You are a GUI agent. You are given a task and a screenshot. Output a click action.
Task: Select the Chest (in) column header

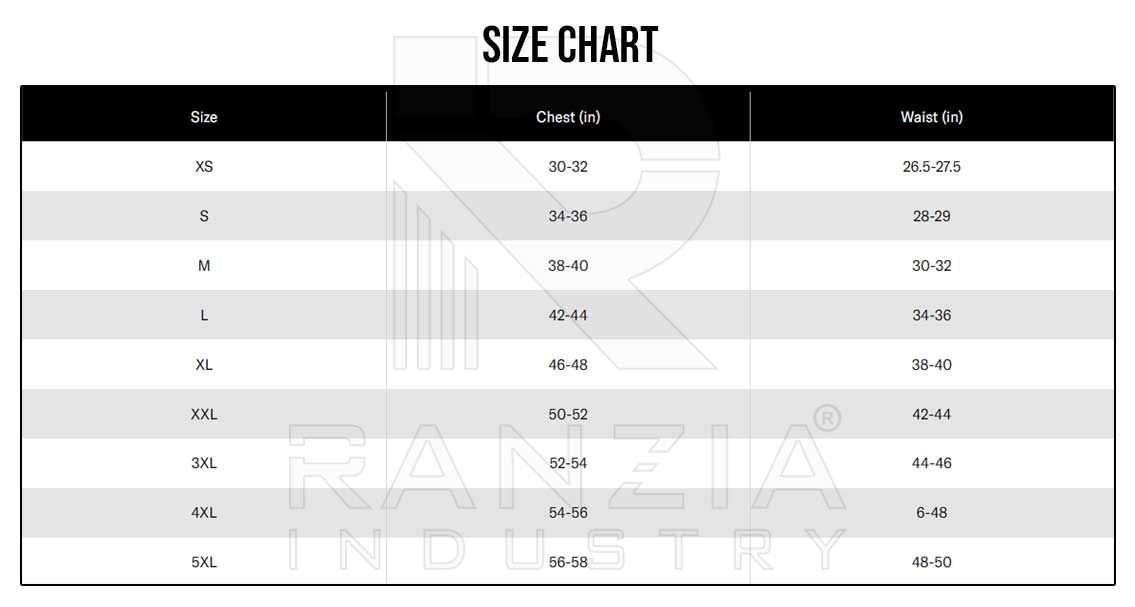coord(568,117)
